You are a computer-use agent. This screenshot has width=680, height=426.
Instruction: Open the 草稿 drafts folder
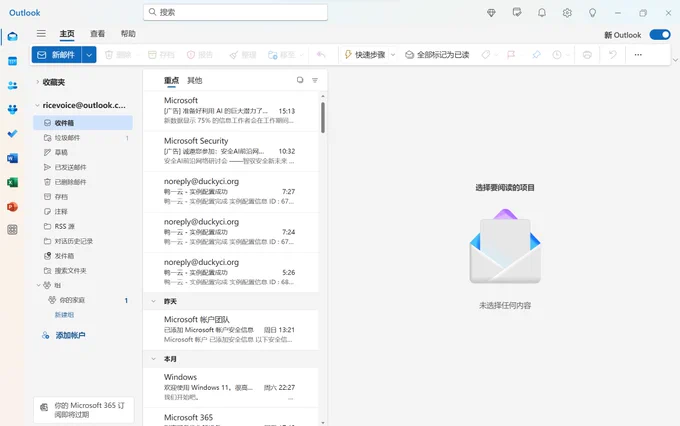point(83,152)
